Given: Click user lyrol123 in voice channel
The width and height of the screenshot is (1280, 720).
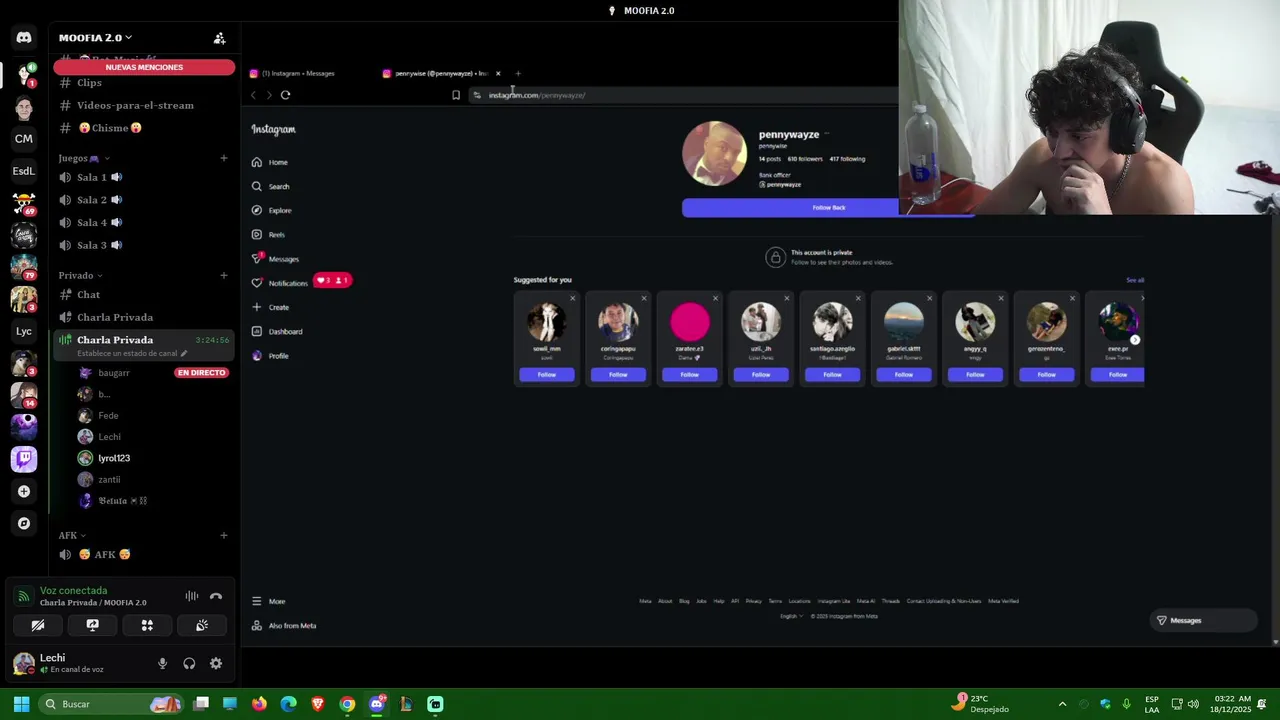Looking at the screenshot, I should (x=114, y=458).
